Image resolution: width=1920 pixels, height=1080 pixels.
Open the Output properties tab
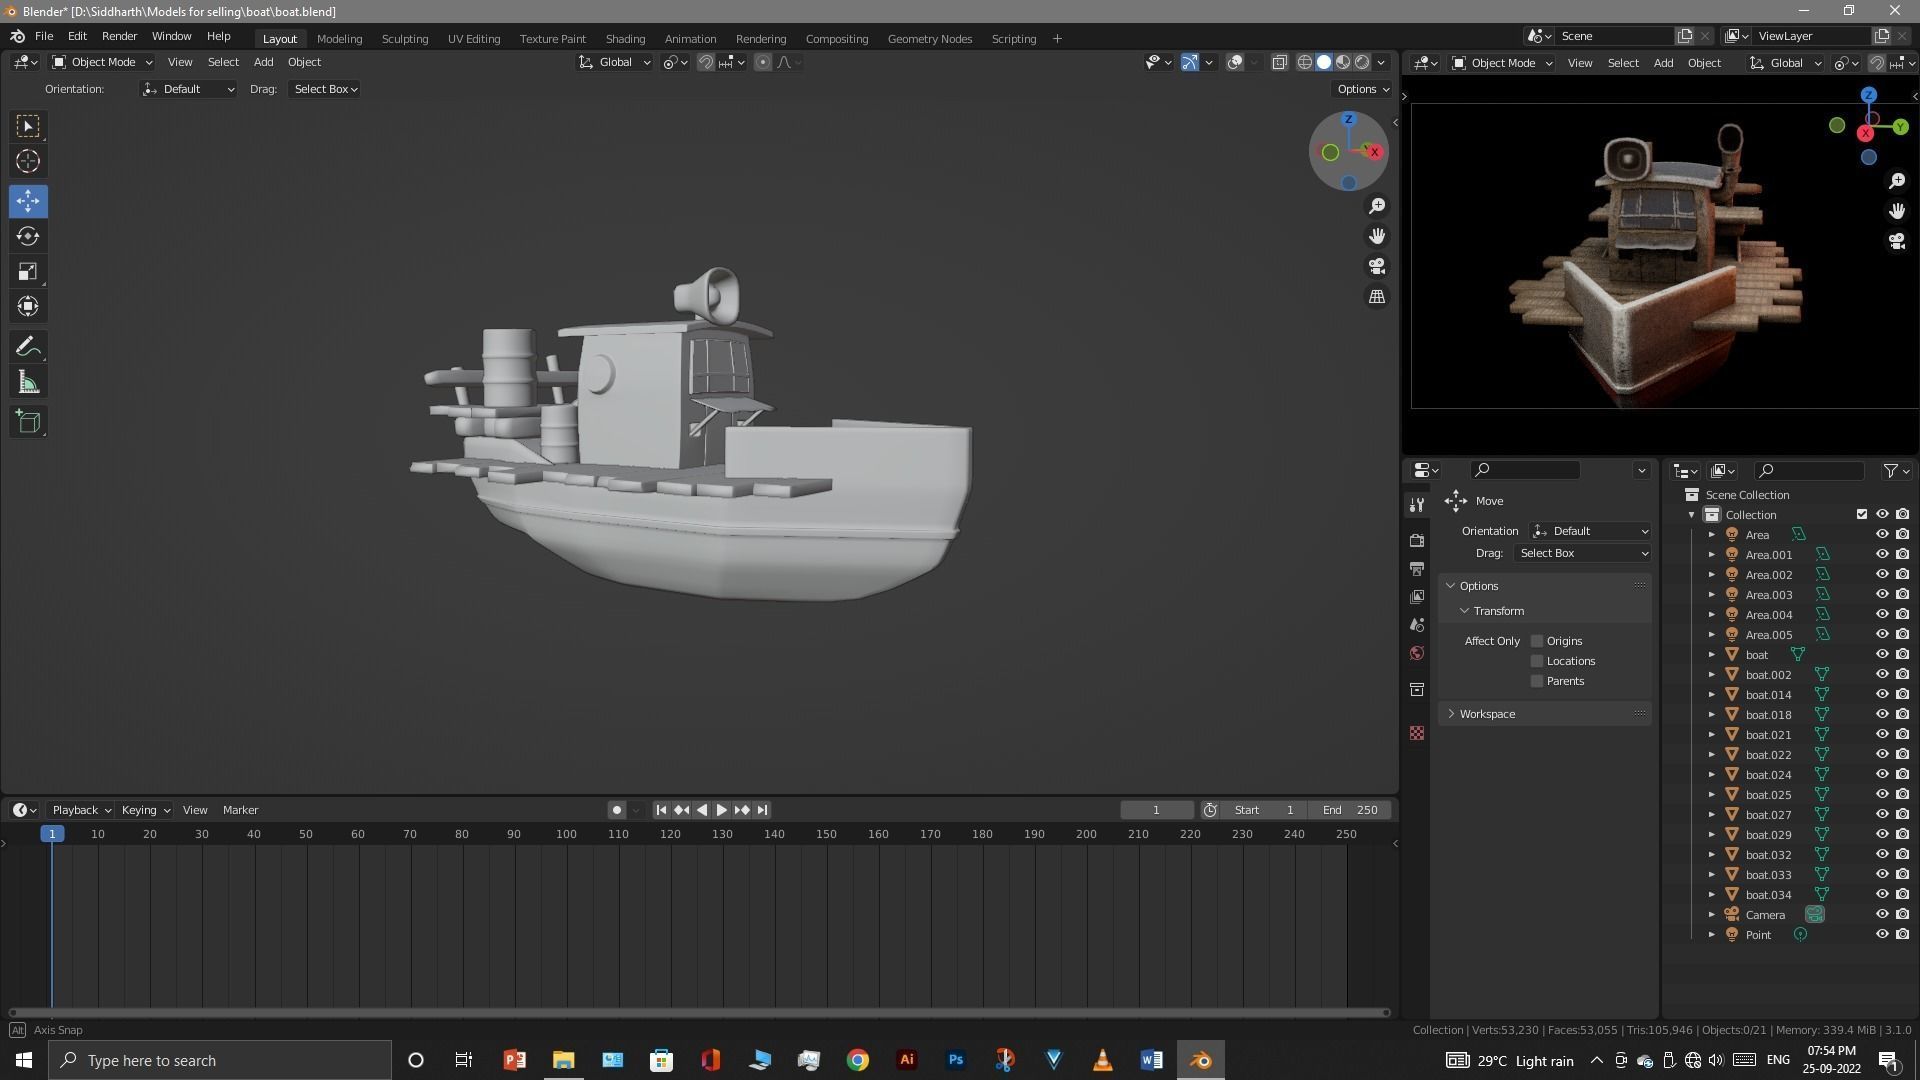pyautogui.click(x=1416, y=568)
